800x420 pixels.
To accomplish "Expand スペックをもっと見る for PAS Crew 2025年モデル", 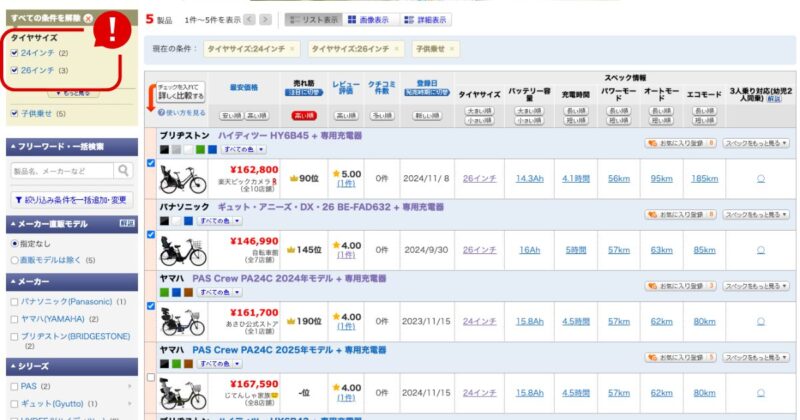I will tap(756, 358).
